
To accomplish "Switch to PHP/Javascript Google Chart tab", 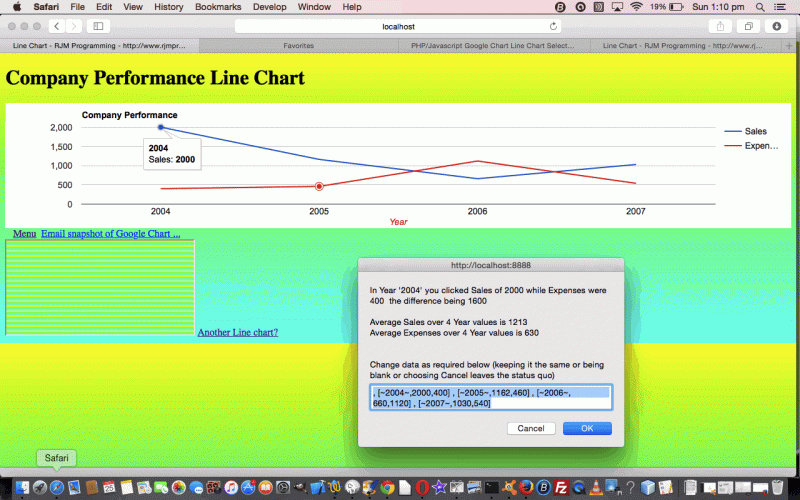I will tap(493, 45).
